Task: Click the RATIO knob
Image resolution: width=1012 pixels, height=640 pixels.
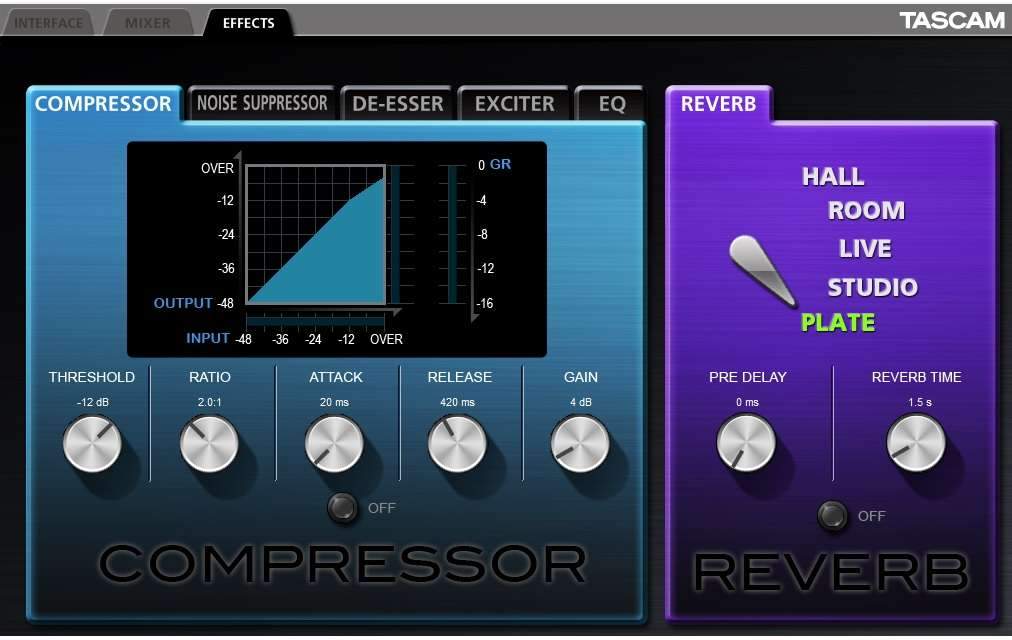Action: pyautogui.click(x=209, y=444)
